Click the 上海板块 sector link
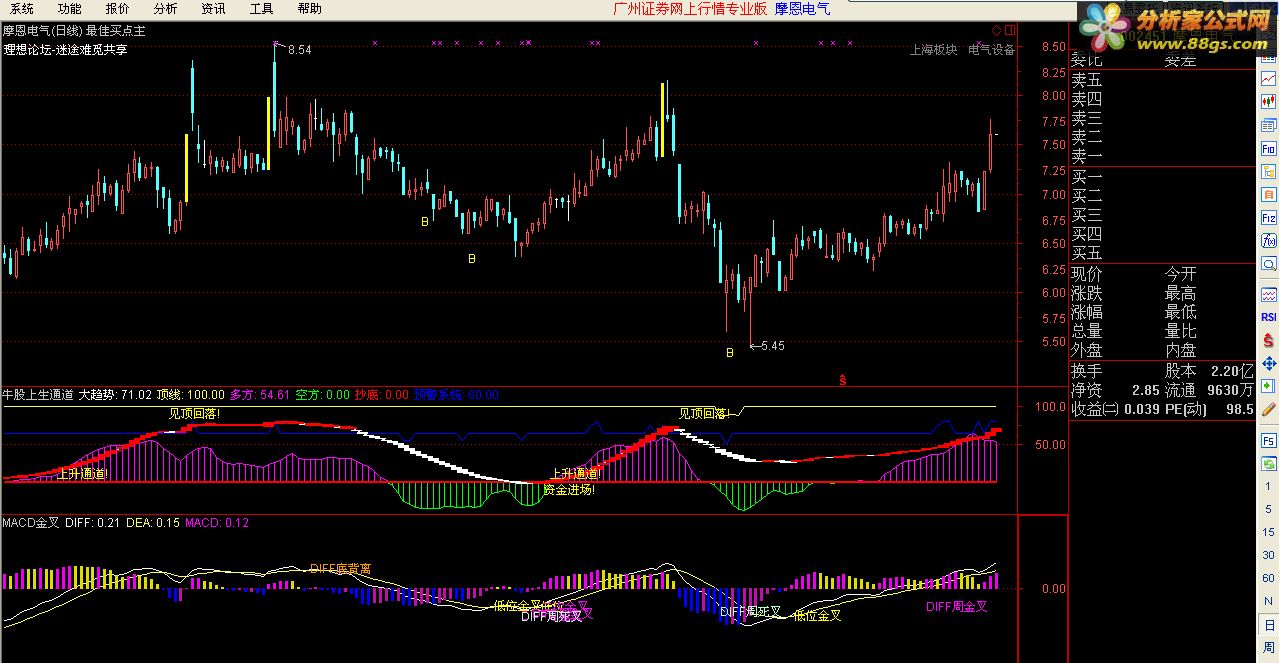Screen dimensions: 1279x663 click(933, 49)
